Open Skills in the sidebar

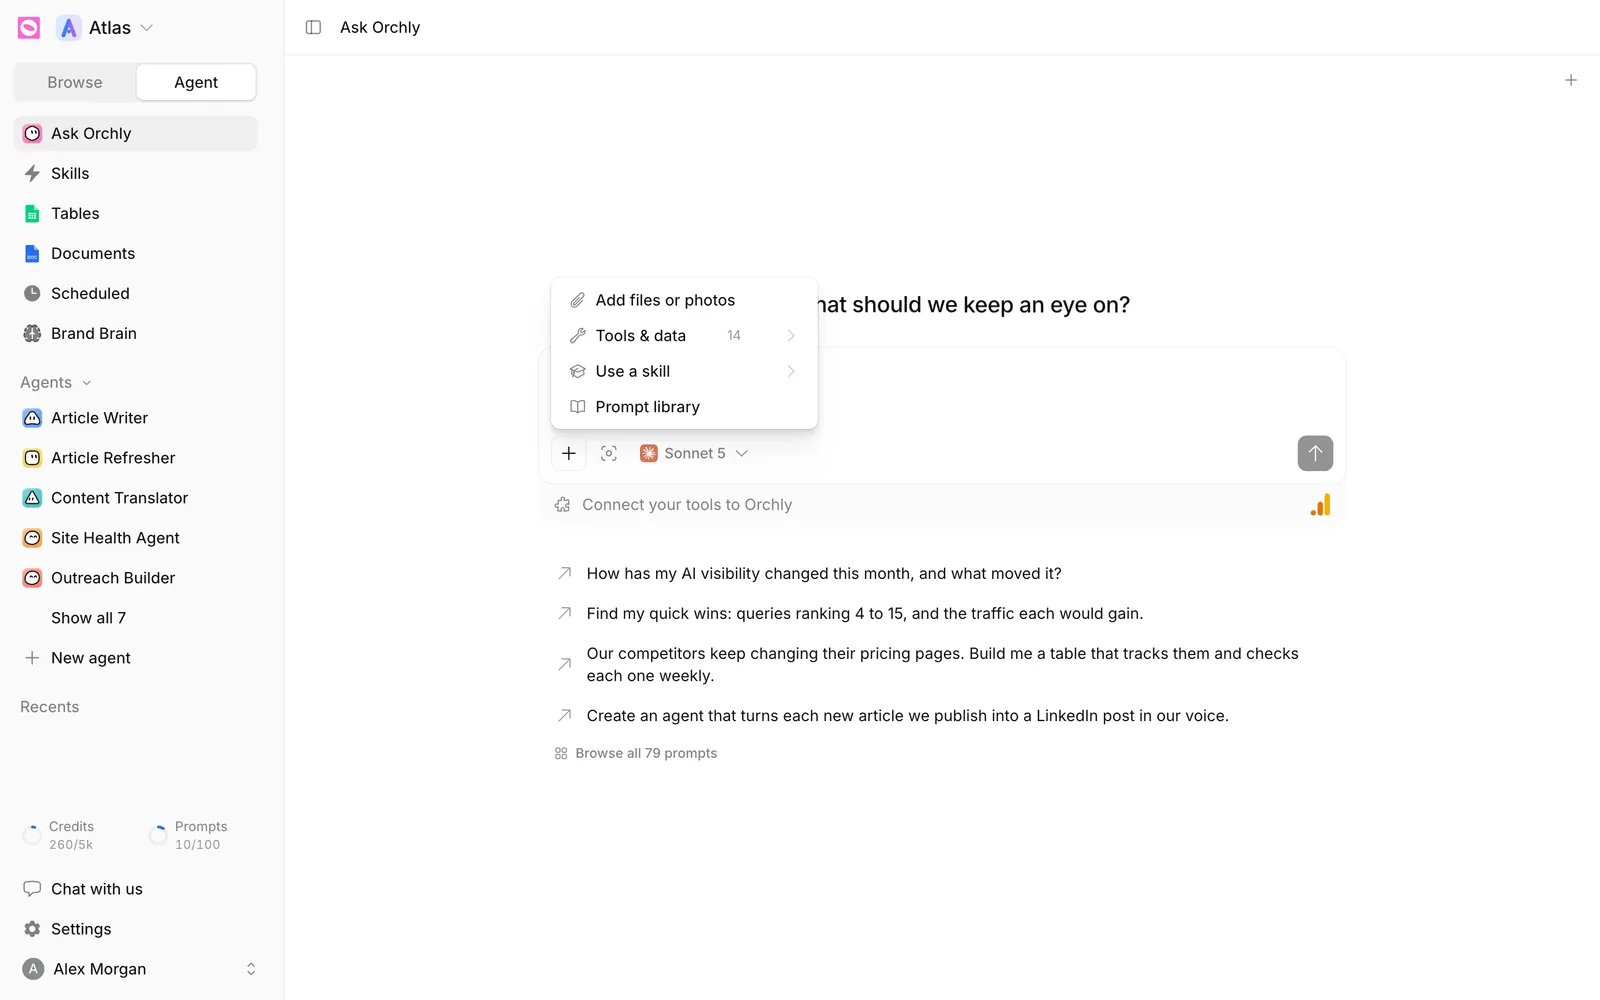coord(136,174)
